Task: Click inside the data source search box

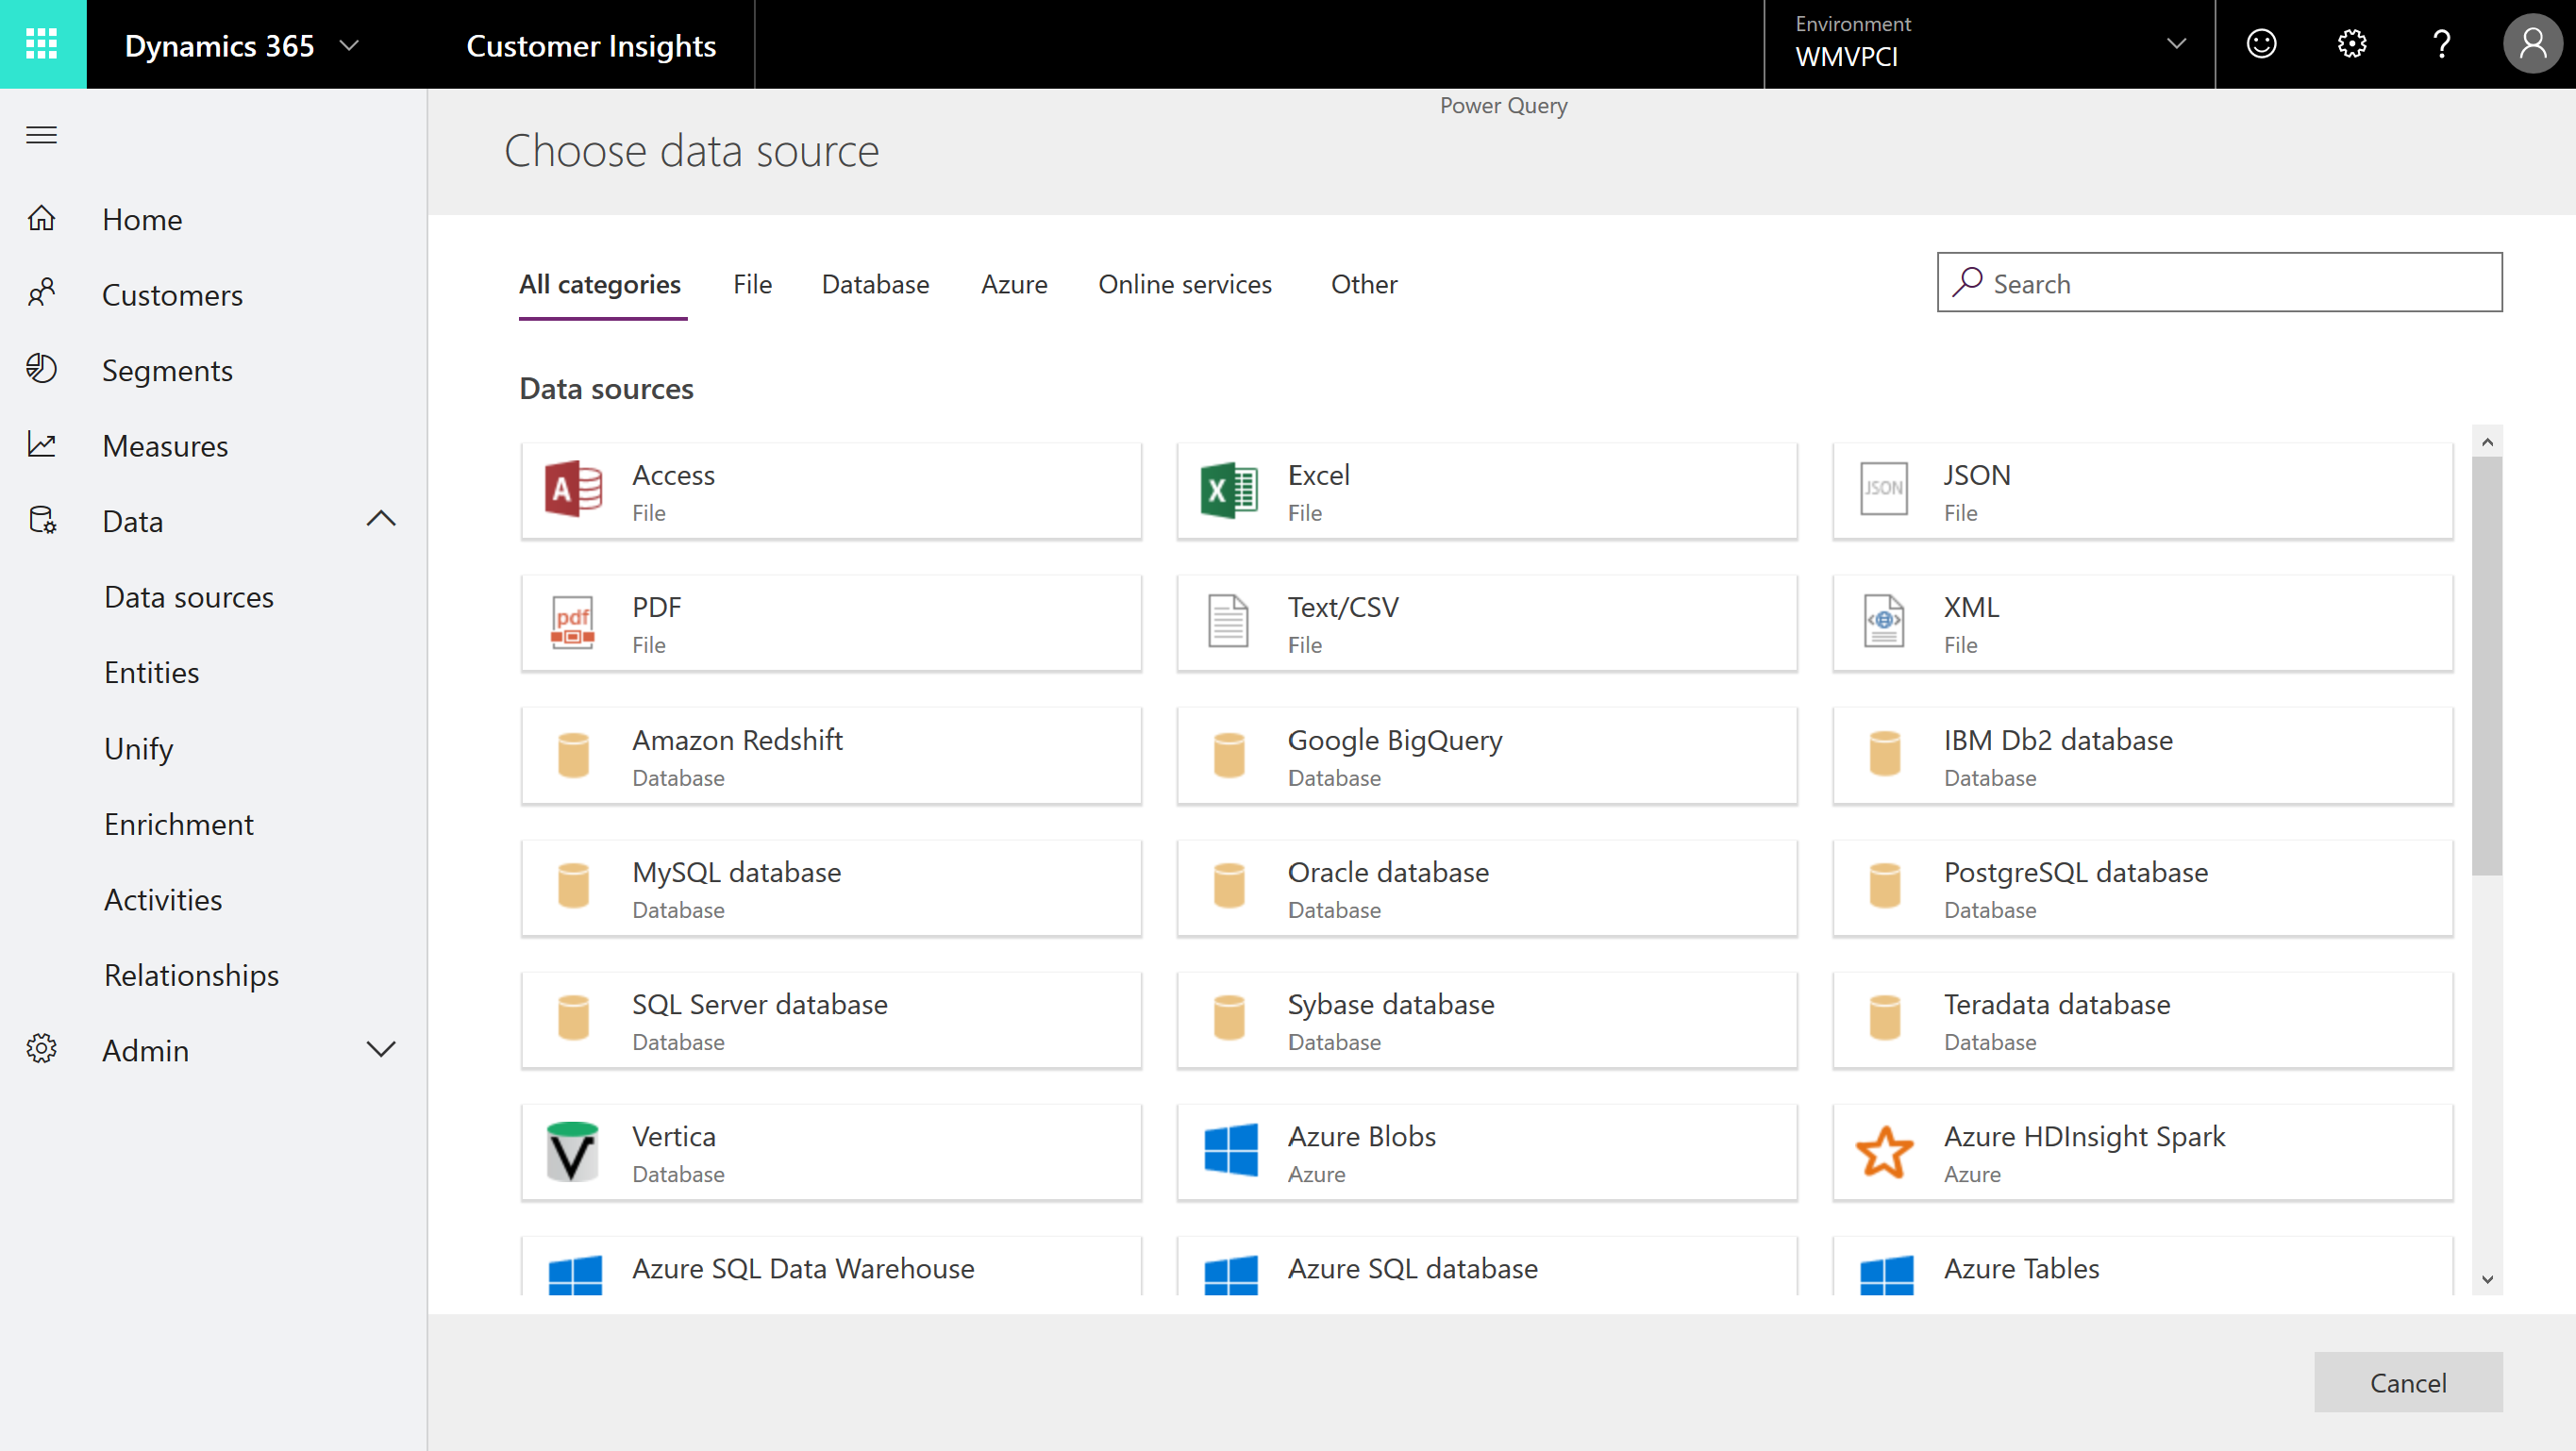Action: [x=2218, y=283]
